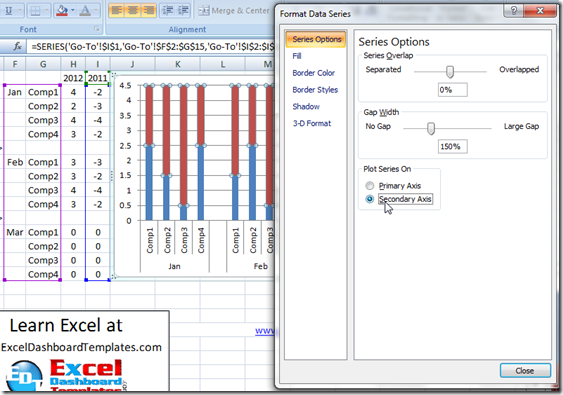Click the blue bar for Jan Comp4
This screenshot has width=563, height=395.
pos(200,182)
